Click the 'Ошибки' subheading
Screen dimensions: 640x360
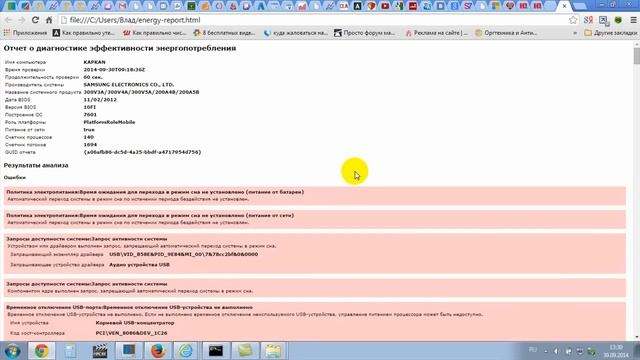point(15,178)
